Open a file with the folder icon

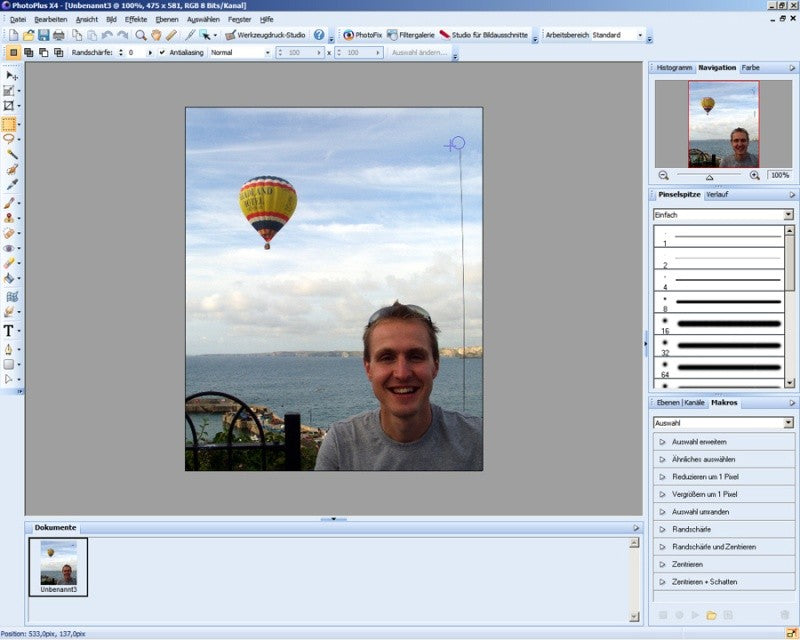(x=29, y=35)
